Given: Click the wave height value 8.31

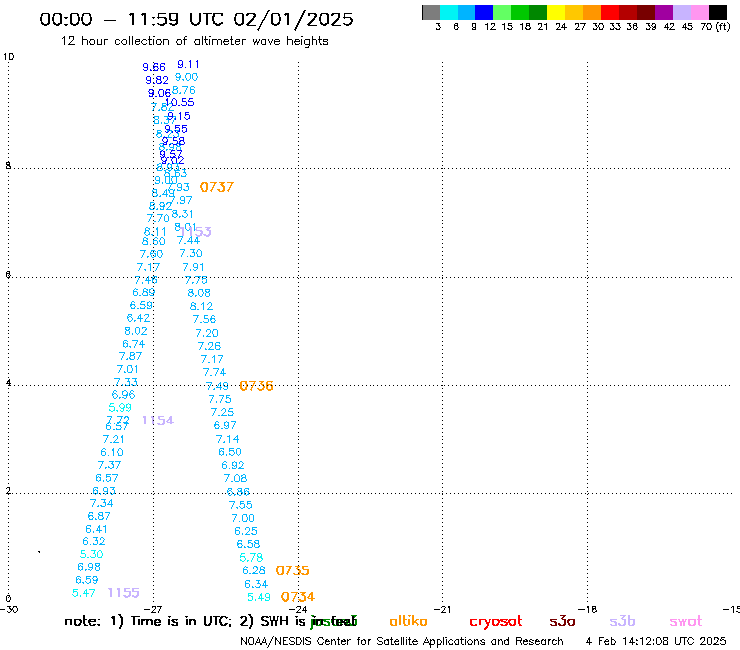Looking at the screenshot, I should click(182, 214).
